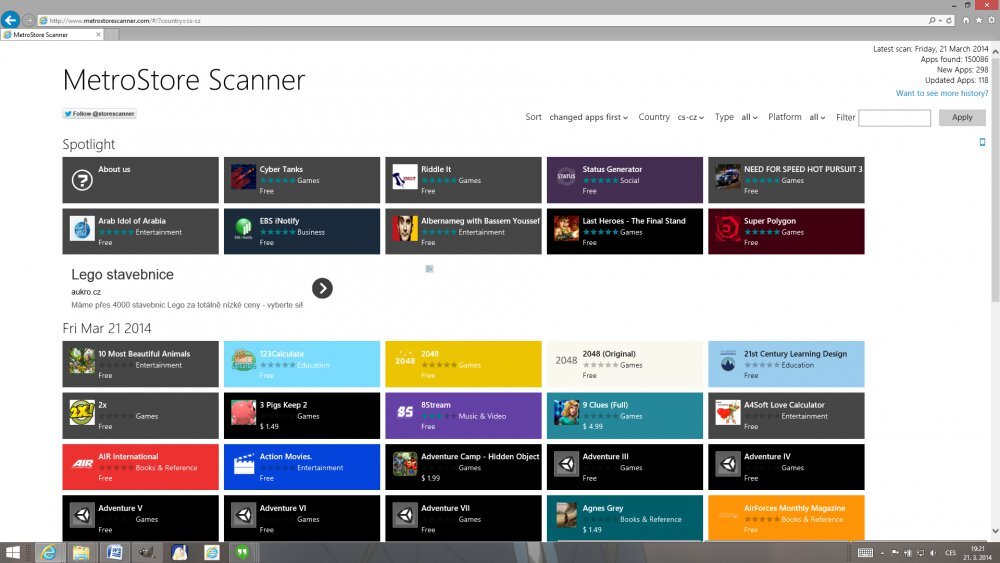Click the AIR International app icon
Screen dimensions: 1000x563
(x=82, y=464)
